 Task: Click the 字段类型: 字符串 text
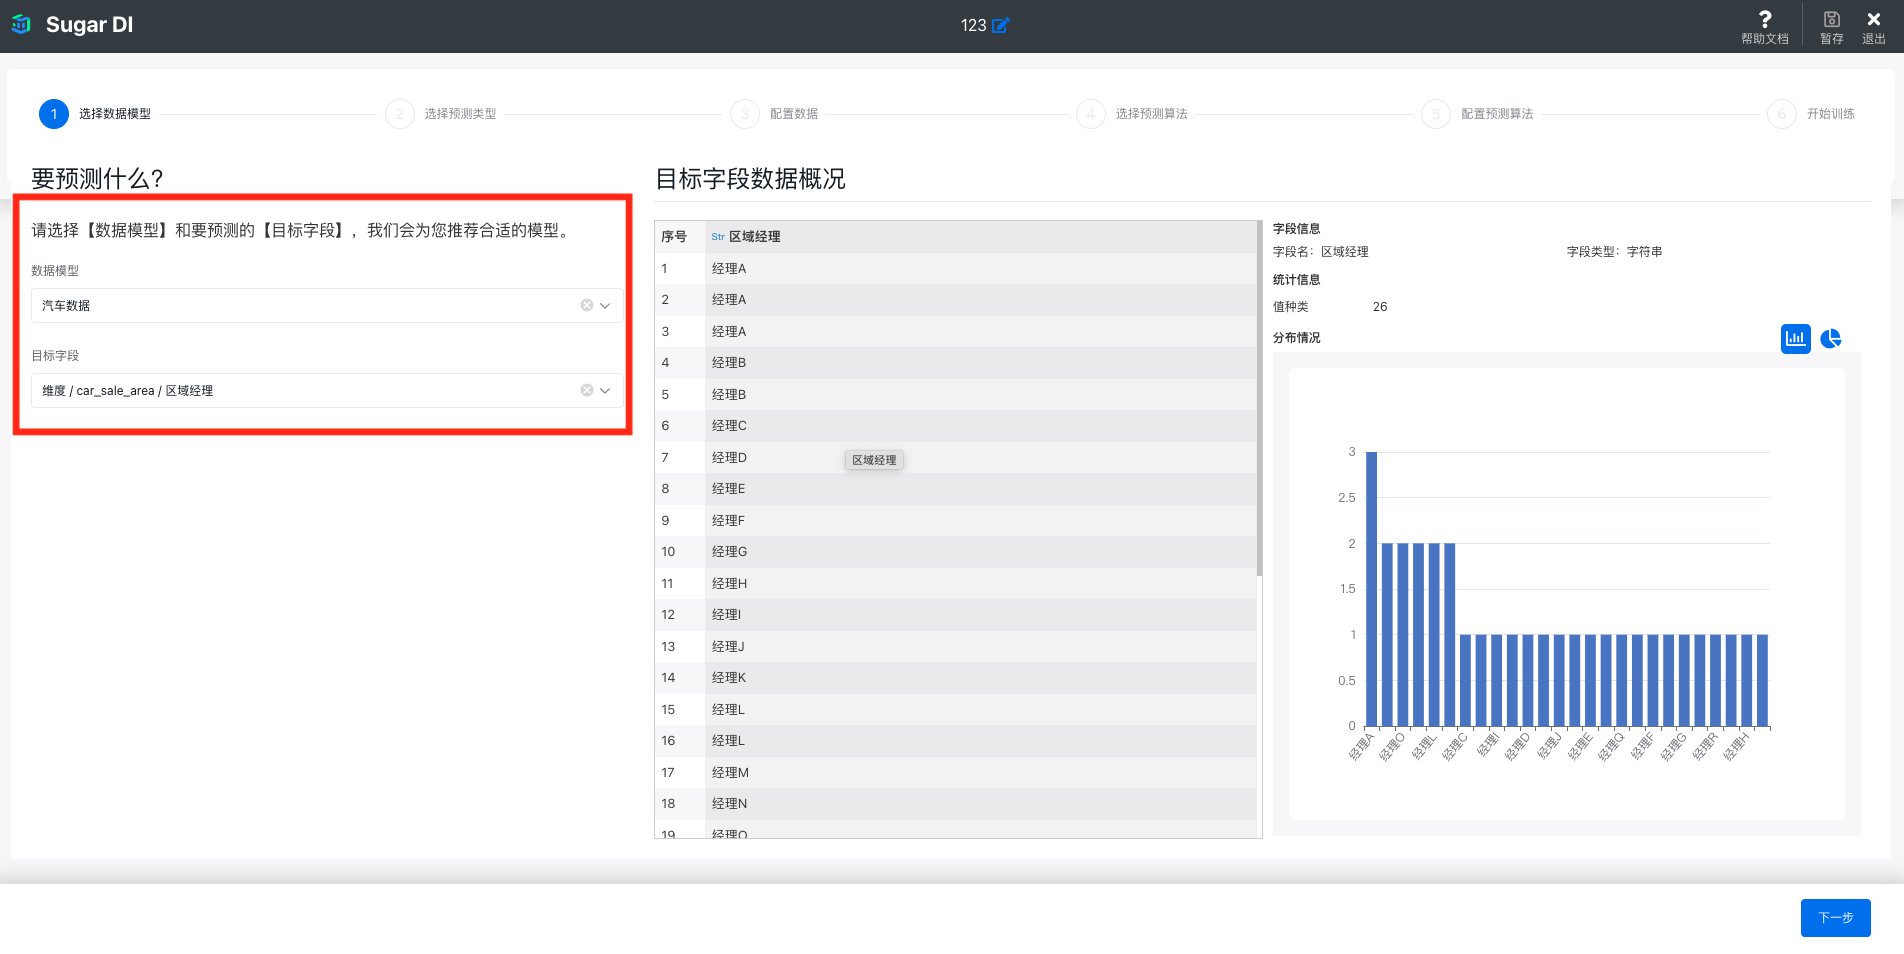point(1614,252)
